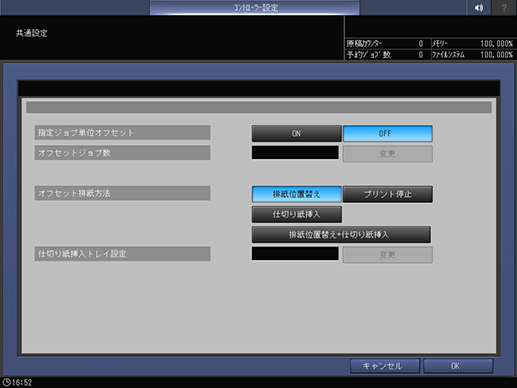Set 指定ジョブ単位オフセット to OFF
The image size is (517, 388).
click(388, 133)
